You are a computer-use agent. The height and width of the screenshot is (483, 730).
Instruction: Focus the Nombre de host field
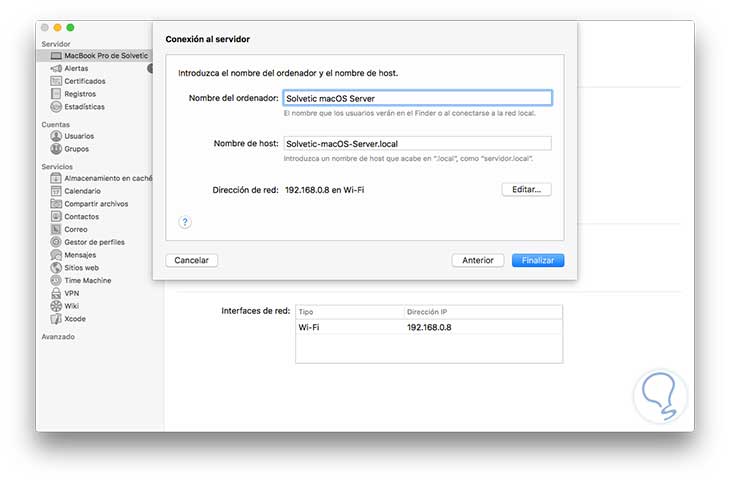[x=417, y=143]
